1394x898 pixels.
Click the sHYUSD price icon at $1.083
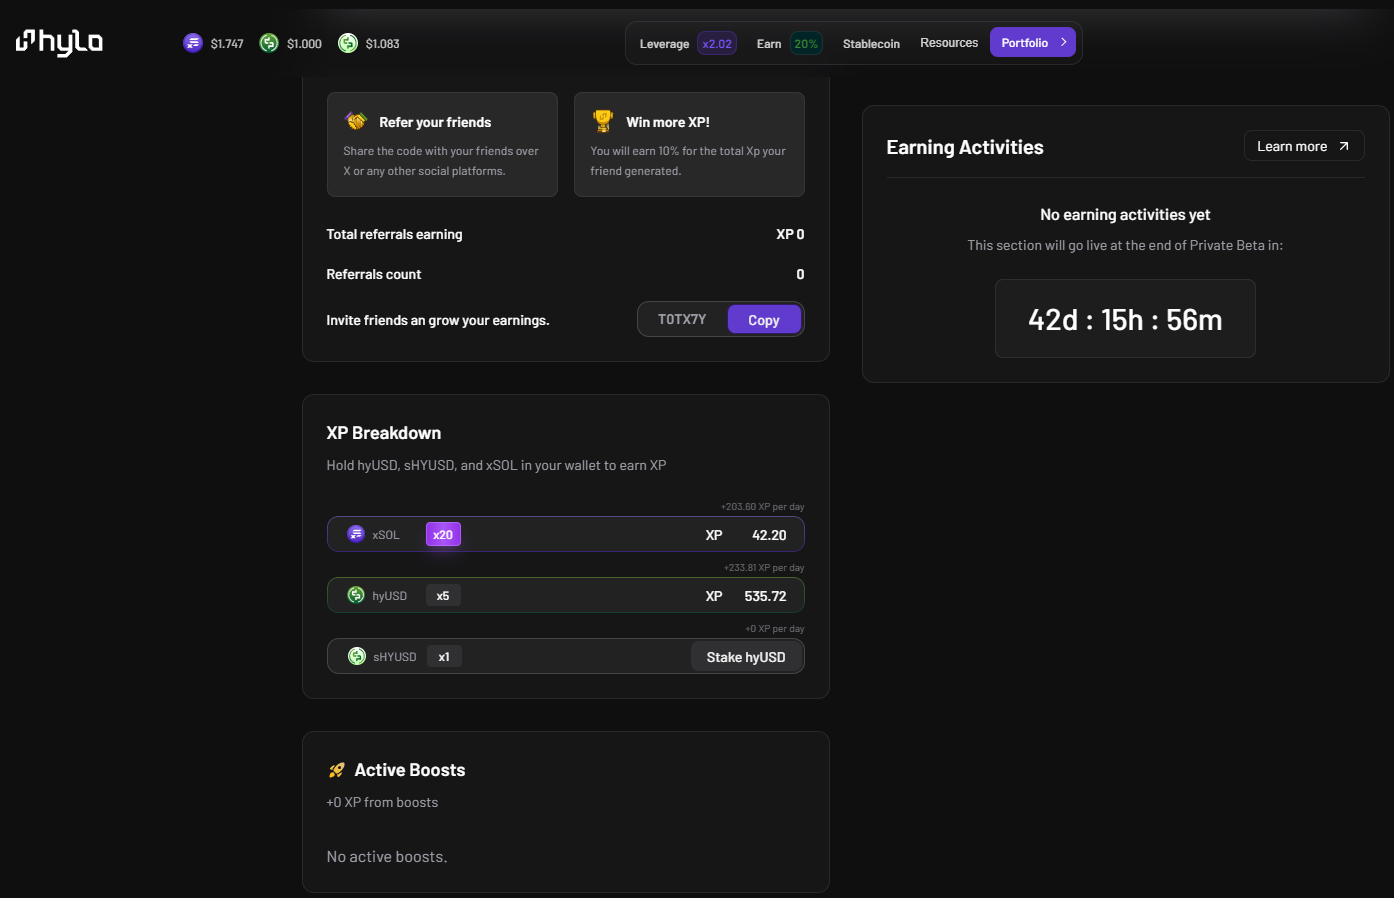point(348,43)
